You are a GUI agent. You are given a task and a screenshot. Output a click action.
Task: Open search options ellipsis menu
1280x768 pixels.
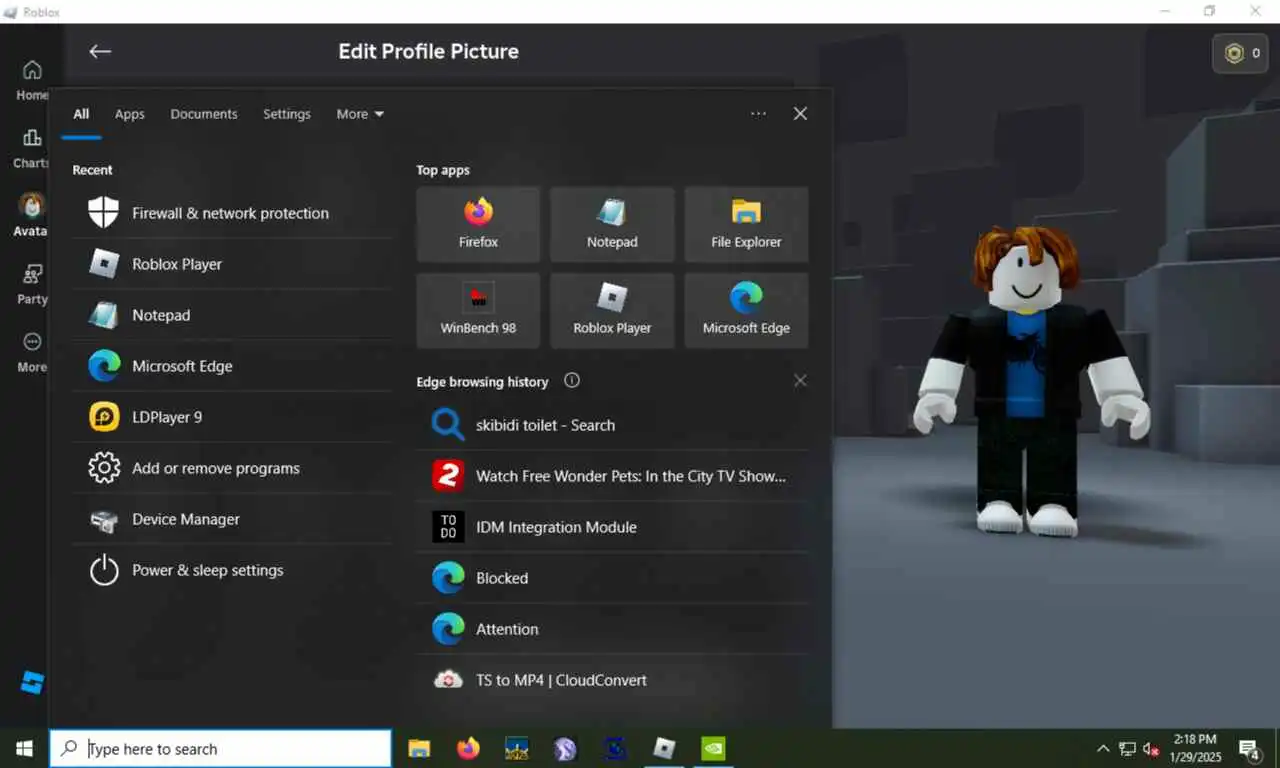point(759,114)
